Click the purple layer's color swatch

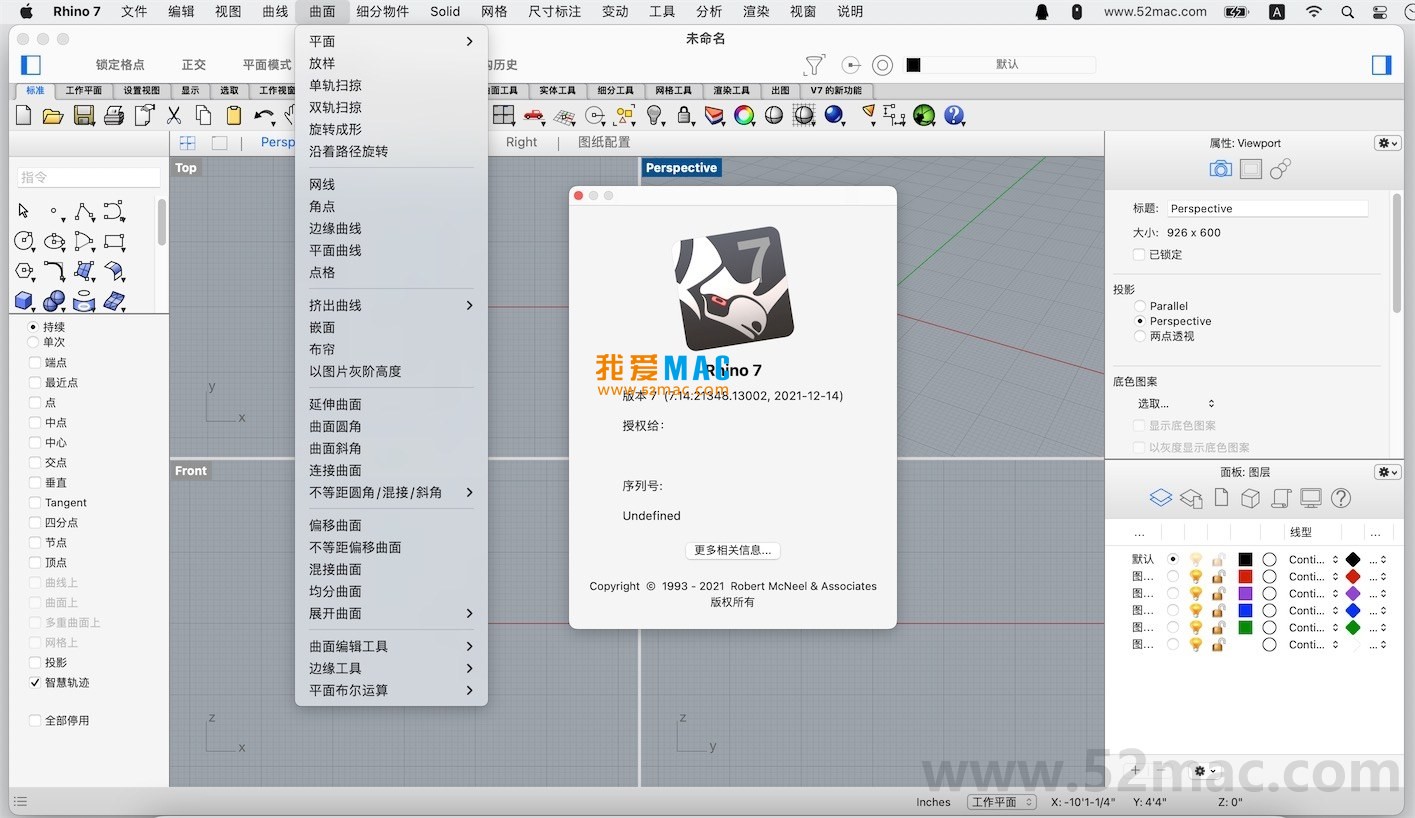(x=1245, y=593)
